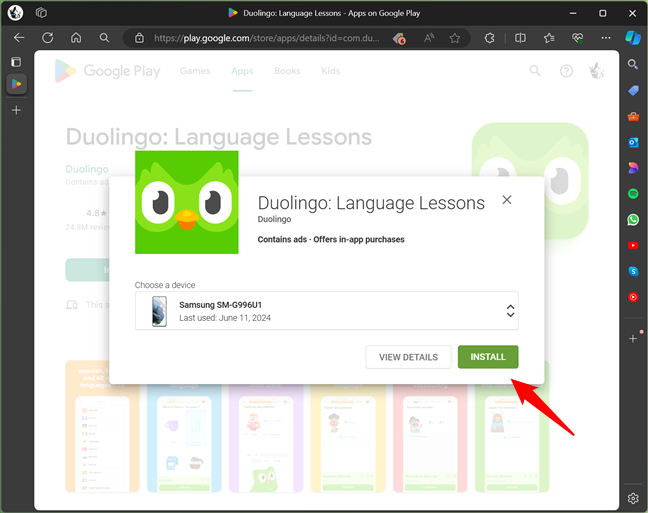648x513 pixels.
Task: Open WhatsApp in the sidebar
Action: 633,220
